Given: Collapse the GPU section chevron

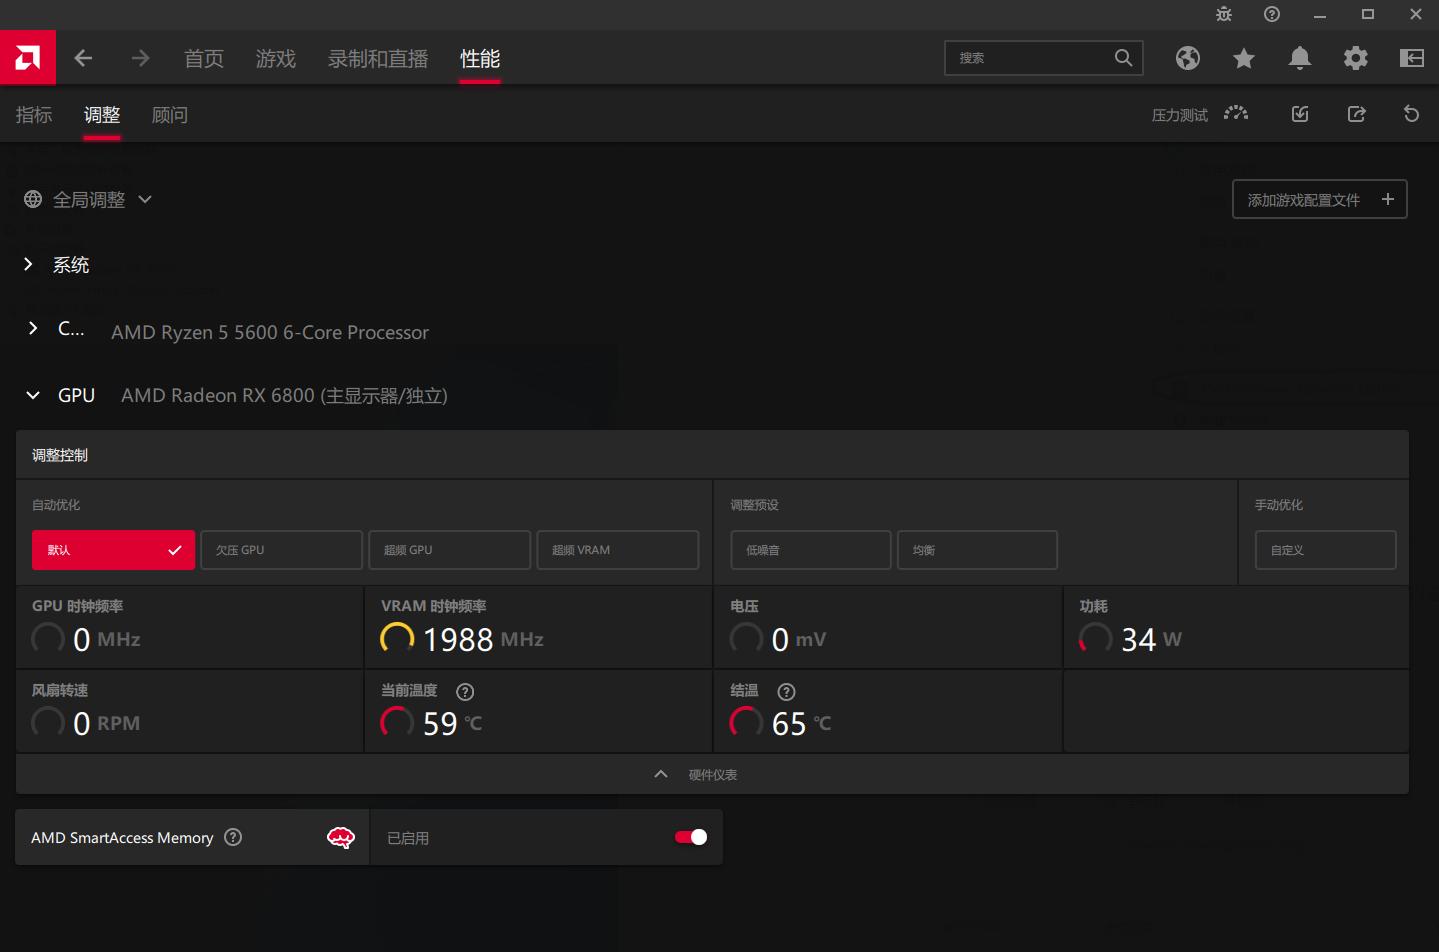Looking at the screenshot, I should (x=33, y=395).
